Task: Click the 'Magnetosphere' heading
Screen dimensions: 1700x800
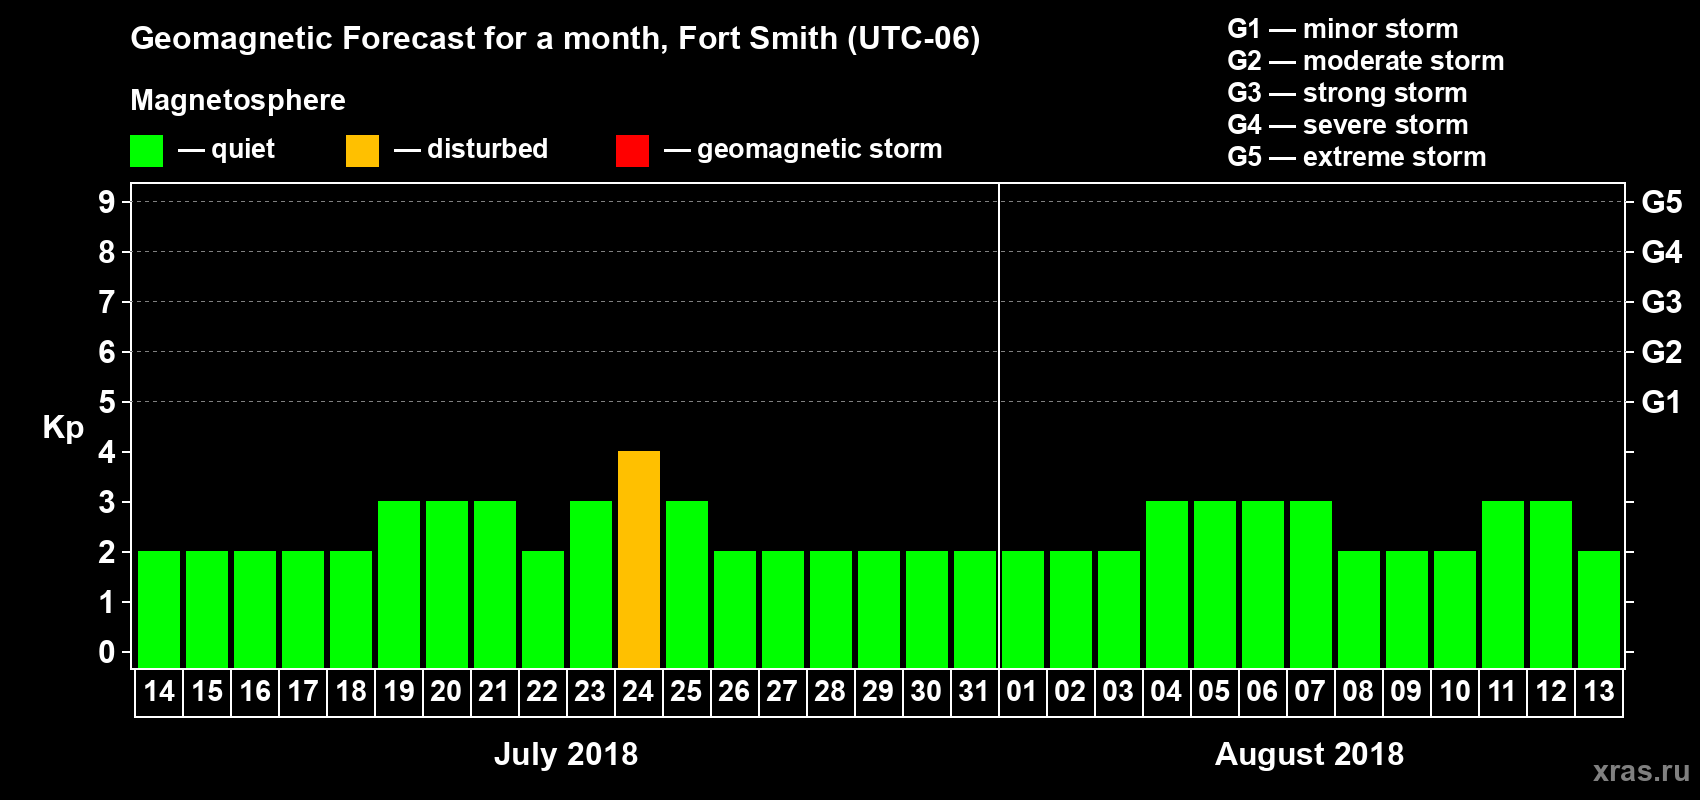Action: pos(238,100)
